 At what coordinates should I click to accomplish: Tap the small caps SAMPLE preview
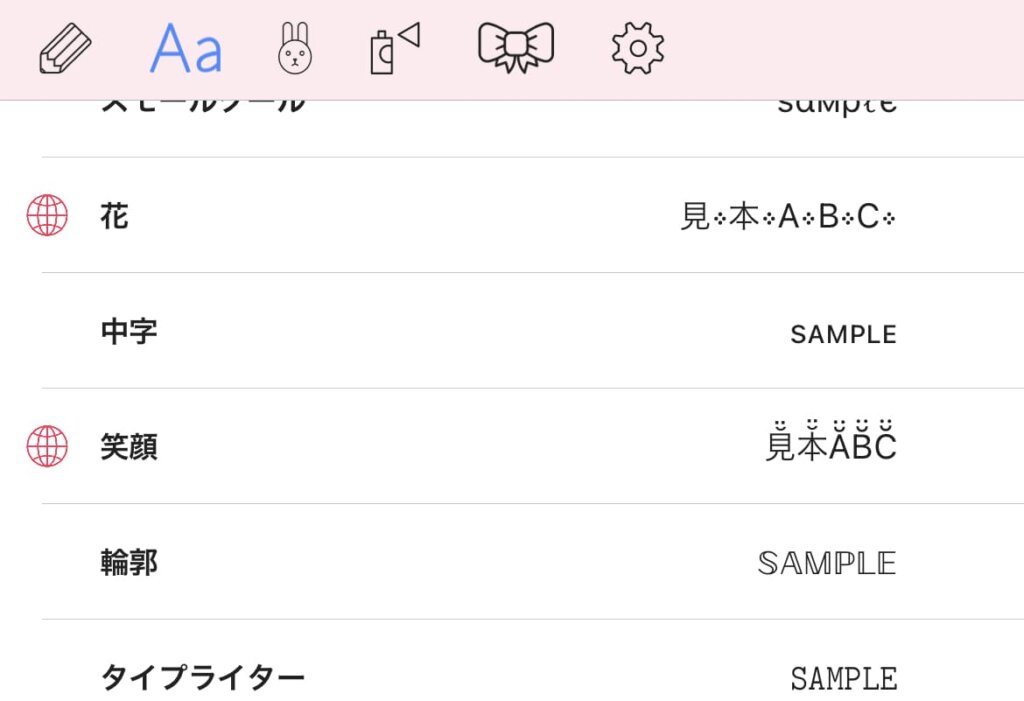click(x=843, y=334)
